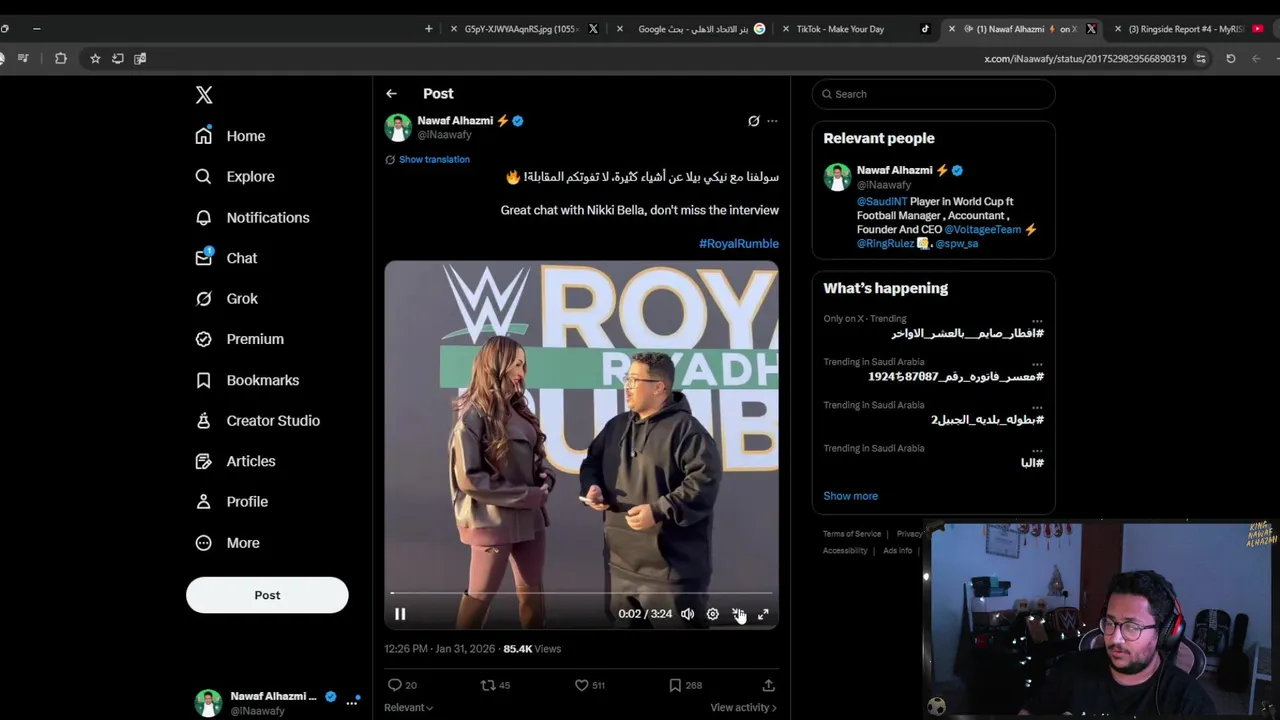Seek on the video progress bar
Screen dimensions: 1280x720
click(x=581, y=593)
